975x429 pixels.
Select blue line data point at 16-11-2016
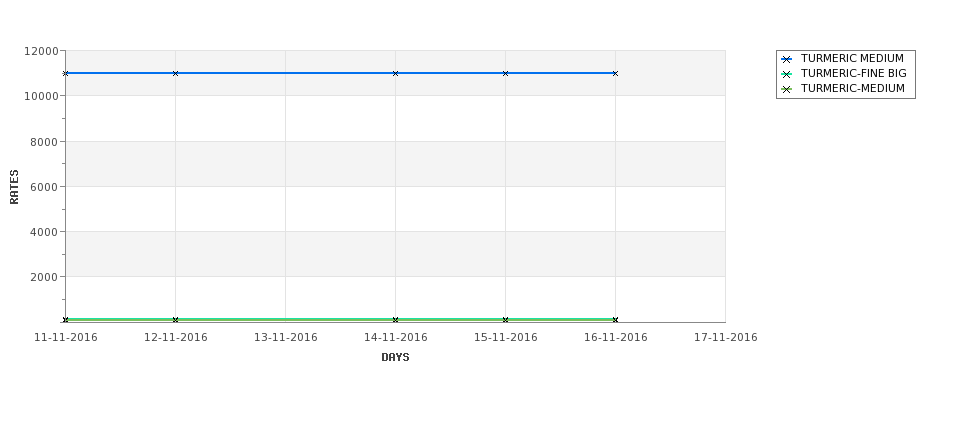coord(615,73)
